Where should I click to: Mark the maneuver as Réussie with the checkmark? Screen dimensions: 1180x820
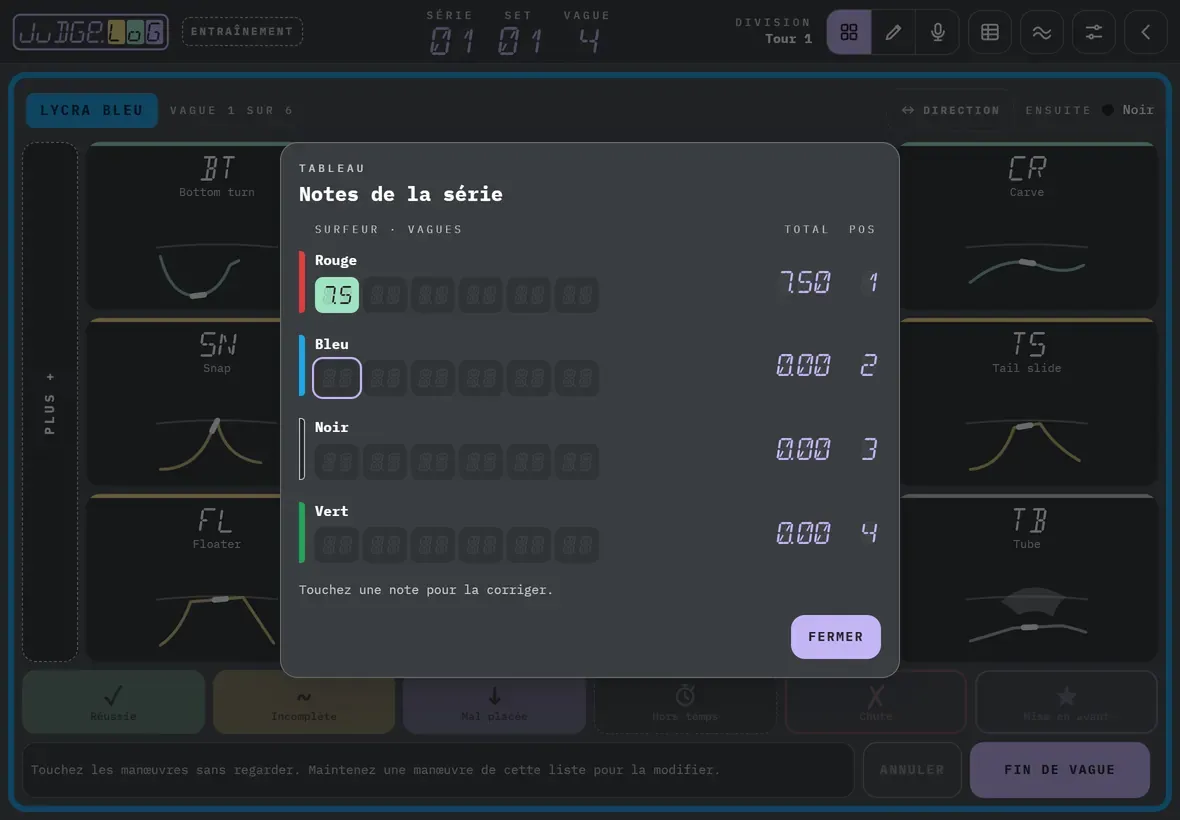(114, 702)
